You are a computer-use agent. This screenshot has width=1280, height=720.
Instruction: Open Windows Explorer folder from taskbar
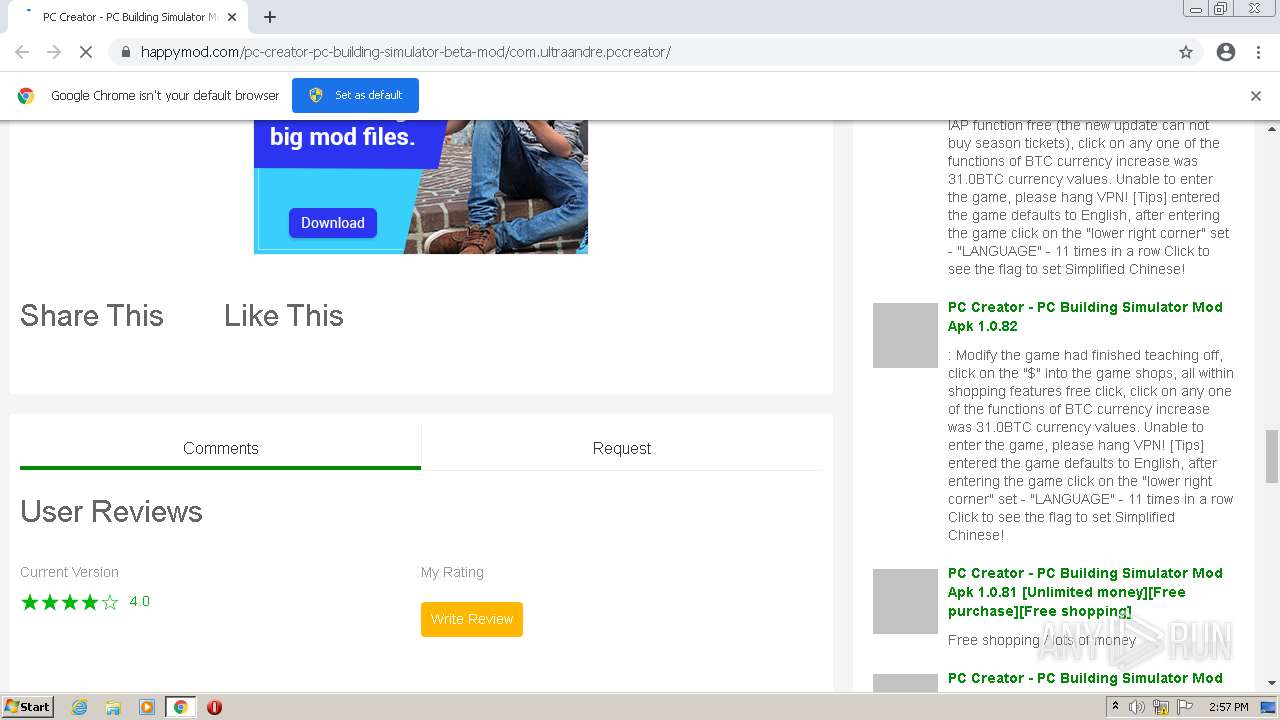coord(113,707)
